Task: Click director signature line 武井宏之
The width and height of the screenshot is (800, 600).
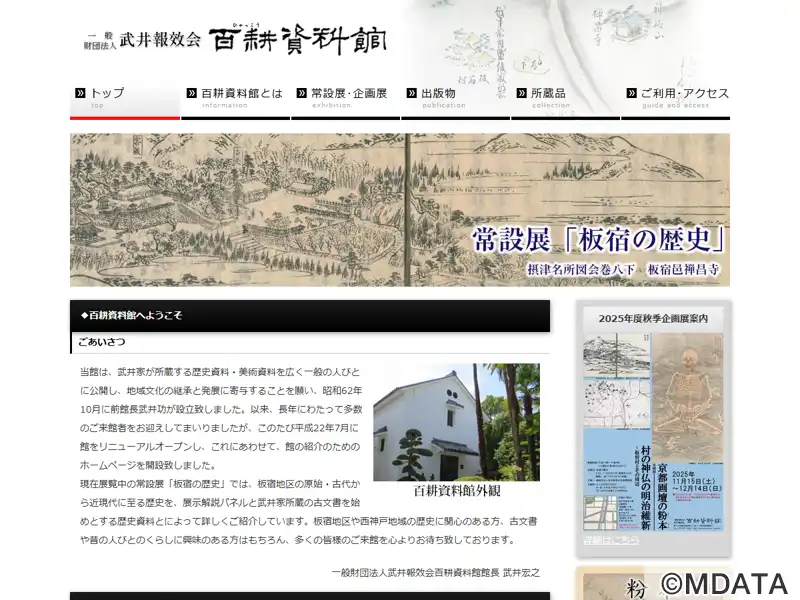Action: [435, 572]
